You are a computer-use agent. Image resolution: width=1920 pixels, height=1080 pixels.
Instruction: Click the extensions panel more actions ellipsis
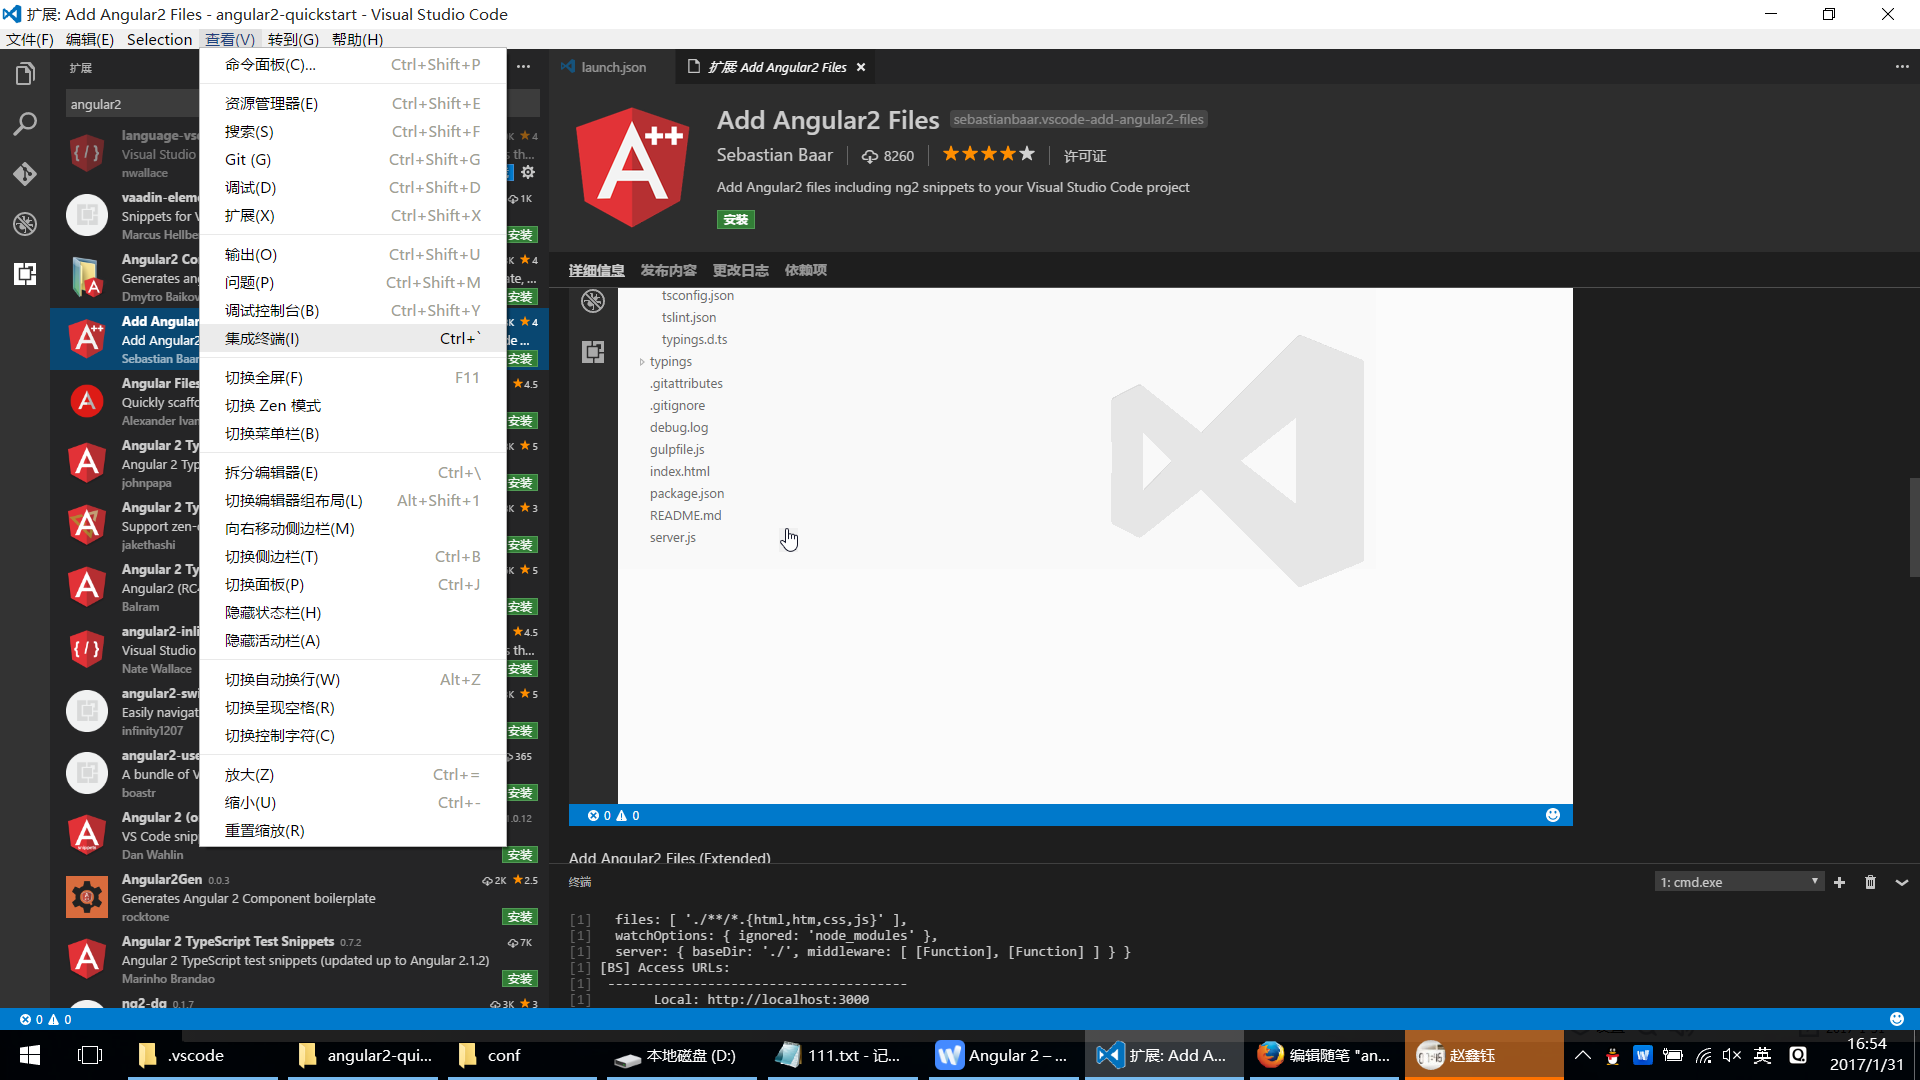524,67
